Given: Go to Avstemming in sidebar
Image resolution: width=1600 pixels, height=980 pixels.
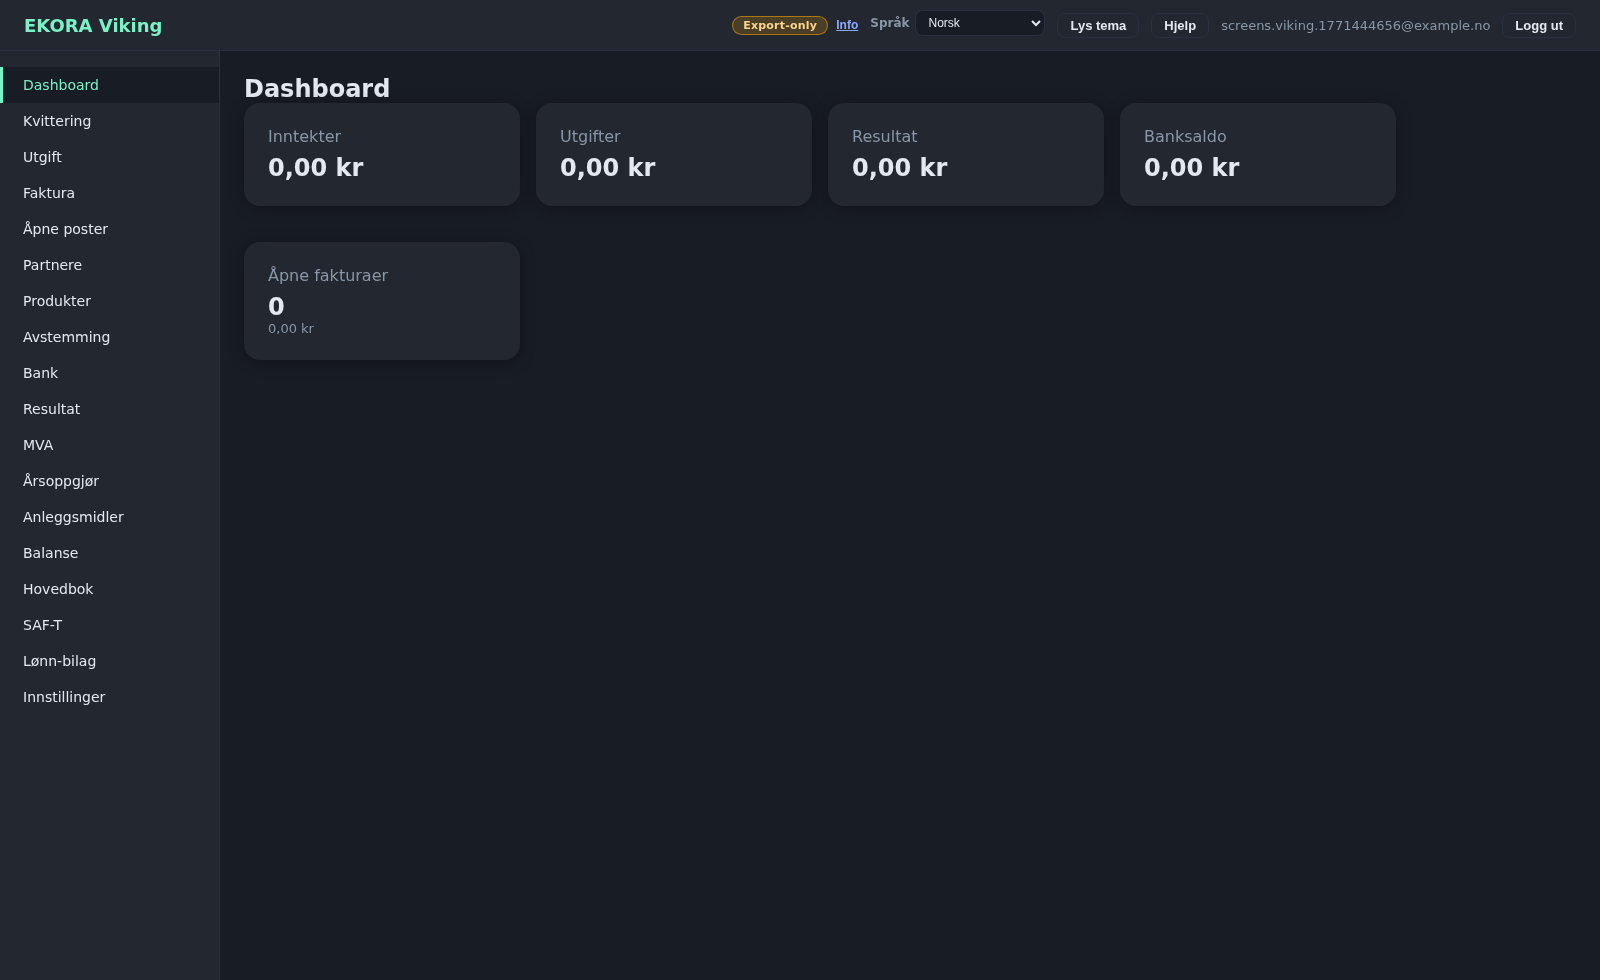Looking at the screenshot, I should [66, 337].
